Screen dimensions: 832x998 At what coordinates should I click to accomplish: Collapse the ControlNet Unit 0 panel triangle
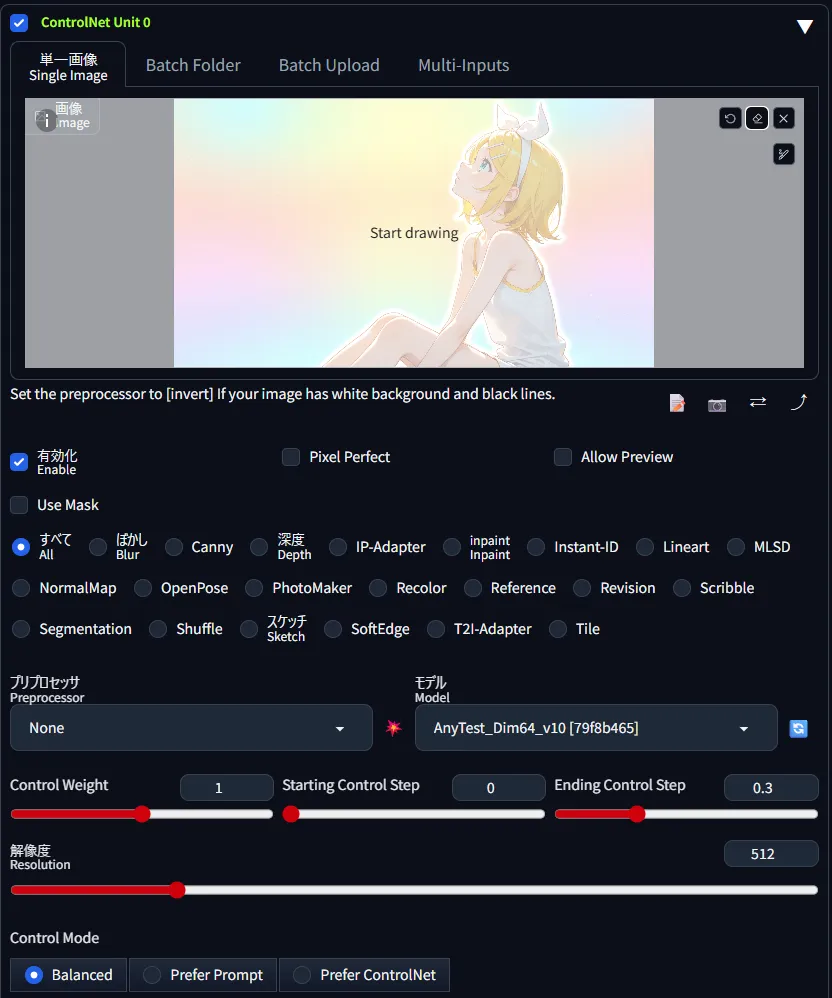[805, 26]
